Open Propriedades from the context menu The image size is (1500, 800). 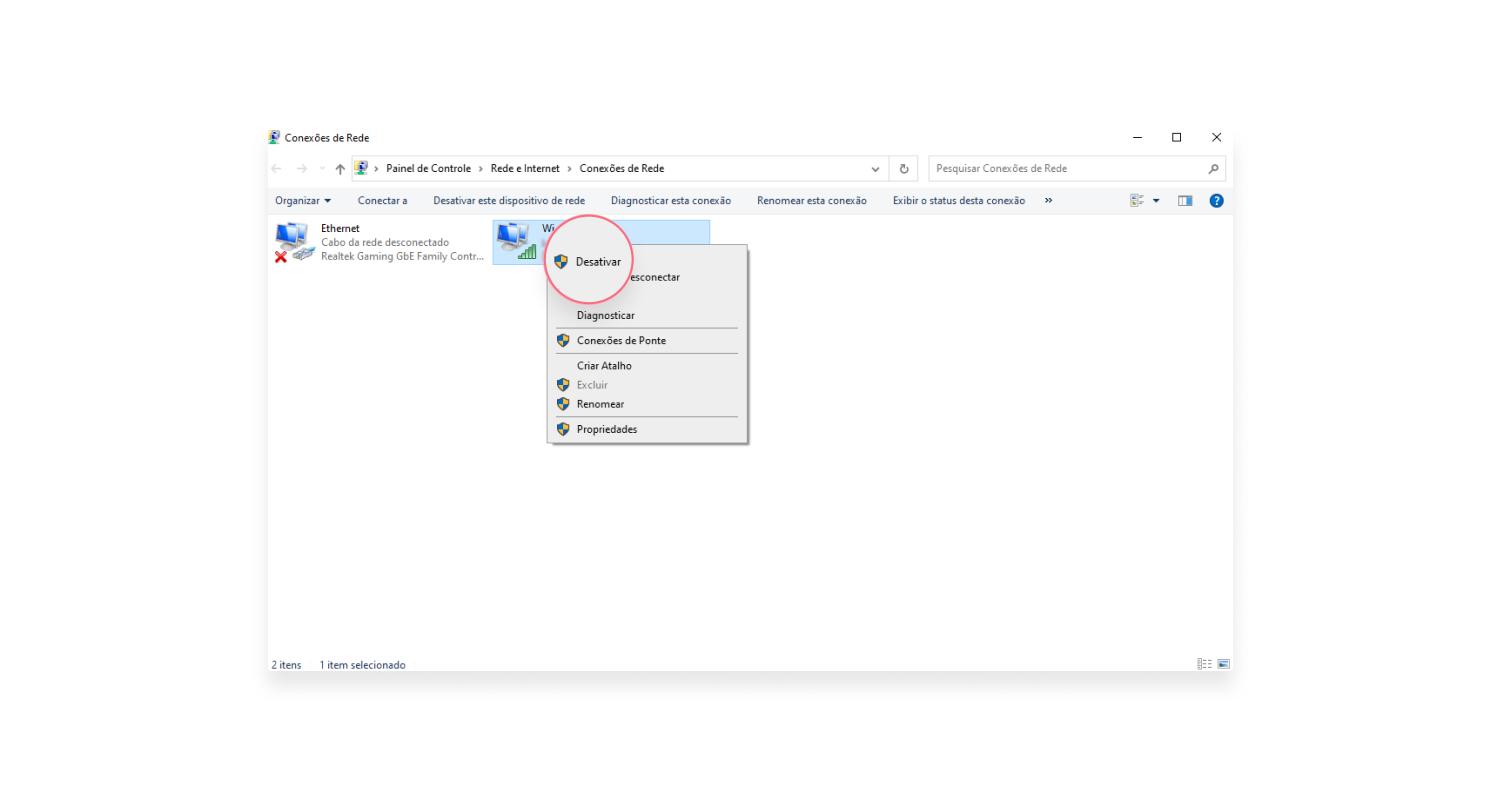click(607, 429)
